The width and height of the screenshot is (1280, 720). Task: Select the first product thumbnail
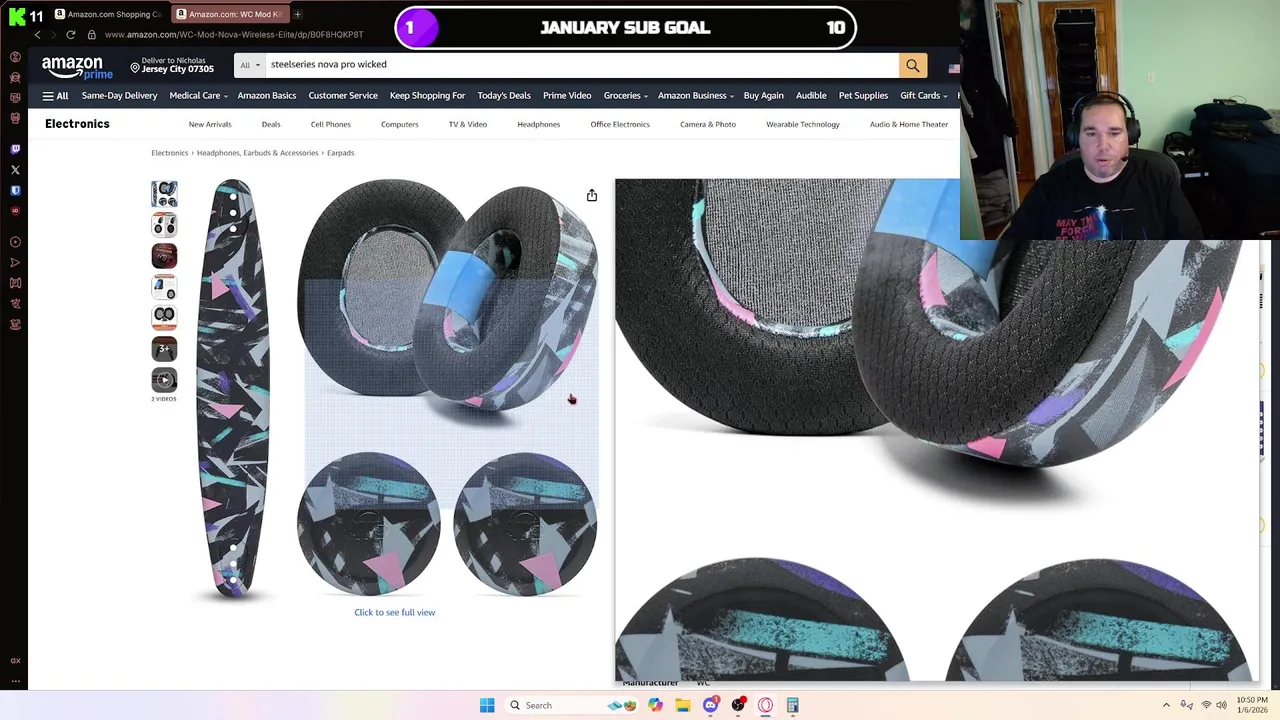164,194
